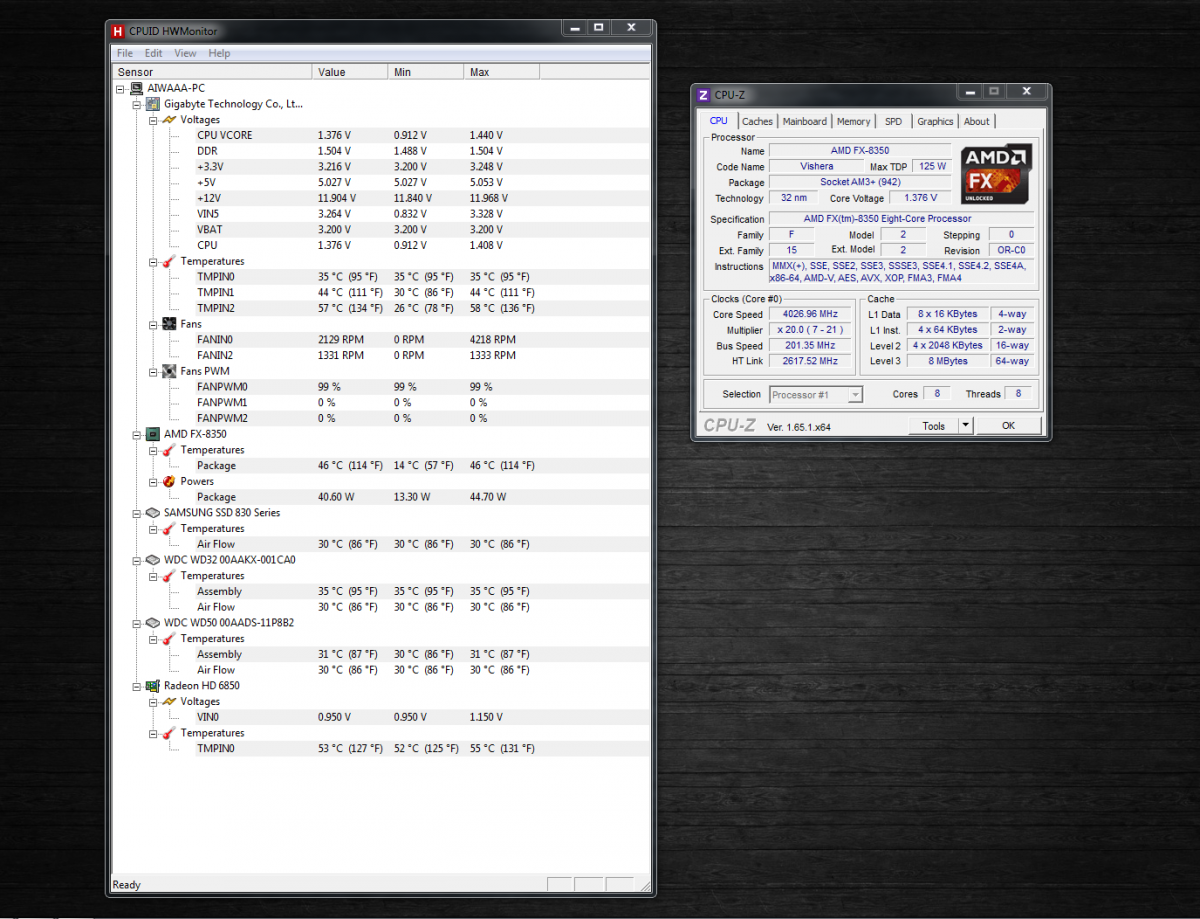This screenshot has height=919, width=1200.
Task: Switch to the Graphics tab in CPU-Z
Action: 935,122
